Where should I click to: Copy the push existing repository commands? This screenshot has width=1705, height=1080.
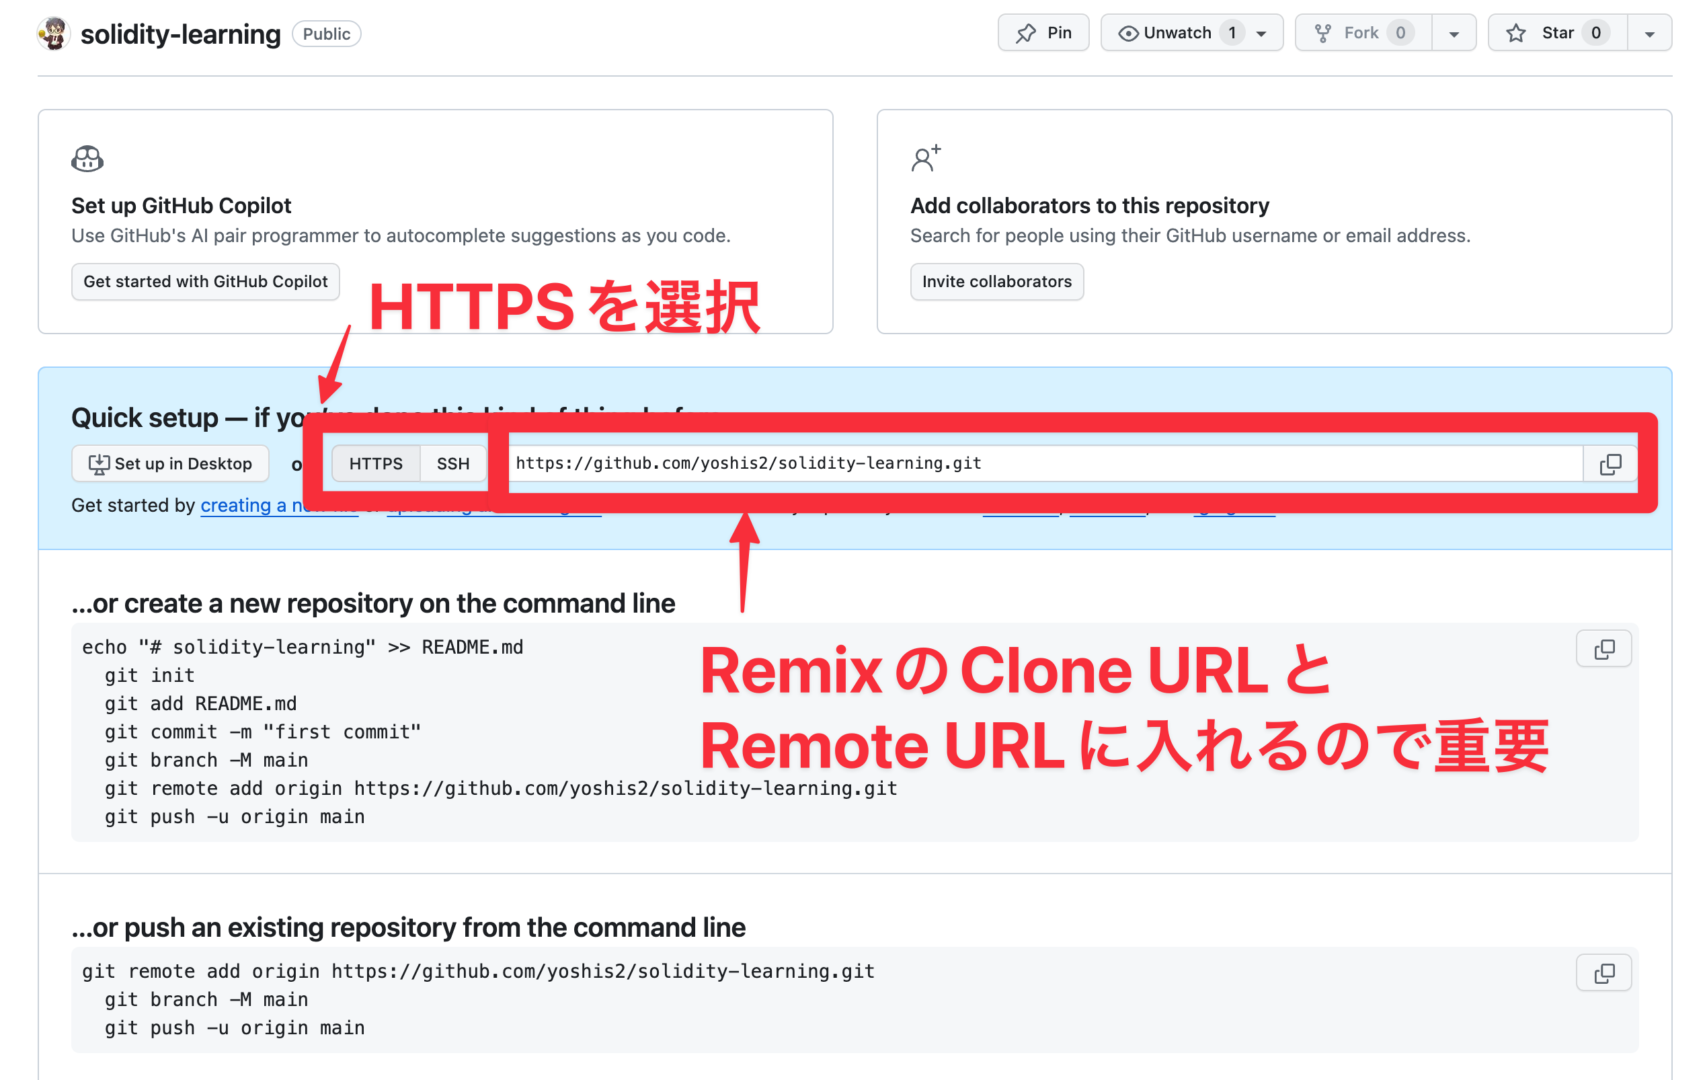pyautogui.click(x=1604, y=973)
